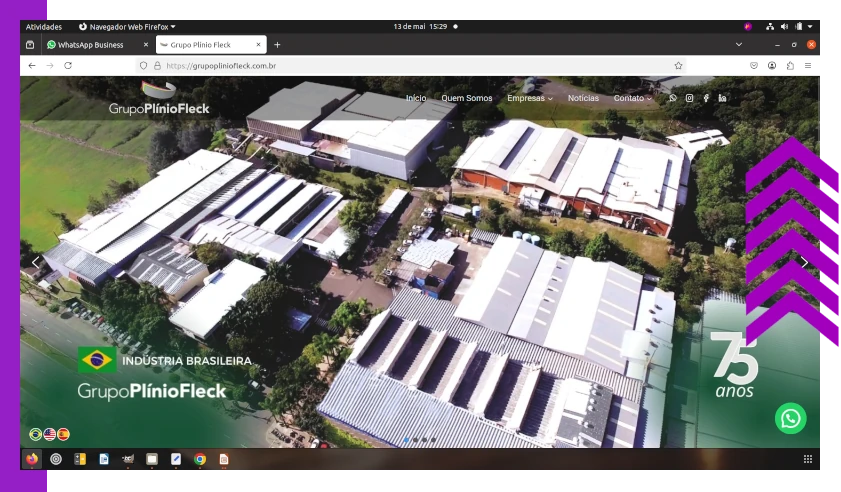Advance carousel with right arrow
This screenshot has height=492, width=841.
(x=804, y=262)
